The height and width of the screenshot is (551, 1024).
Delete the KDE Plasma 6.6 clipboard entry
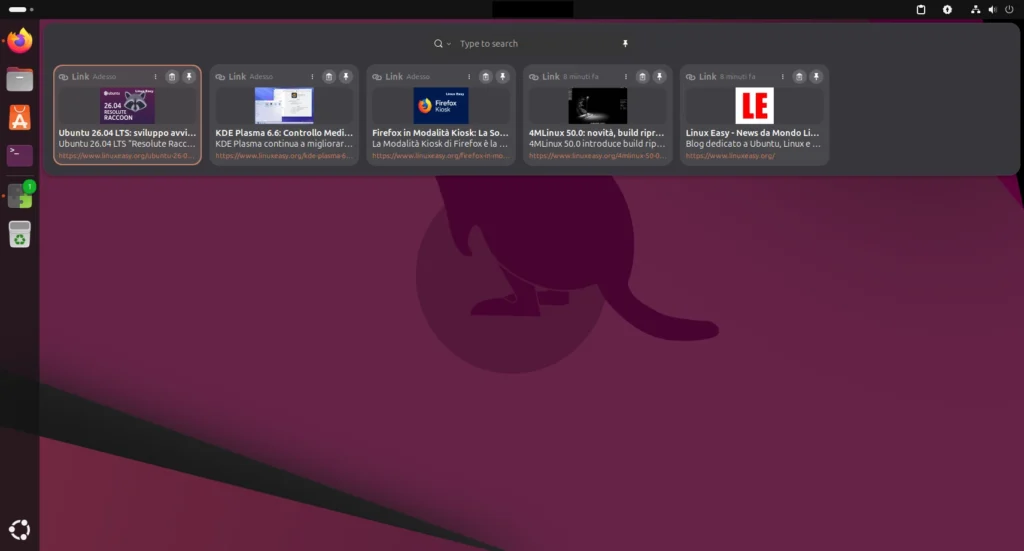[x=328, y=77]
